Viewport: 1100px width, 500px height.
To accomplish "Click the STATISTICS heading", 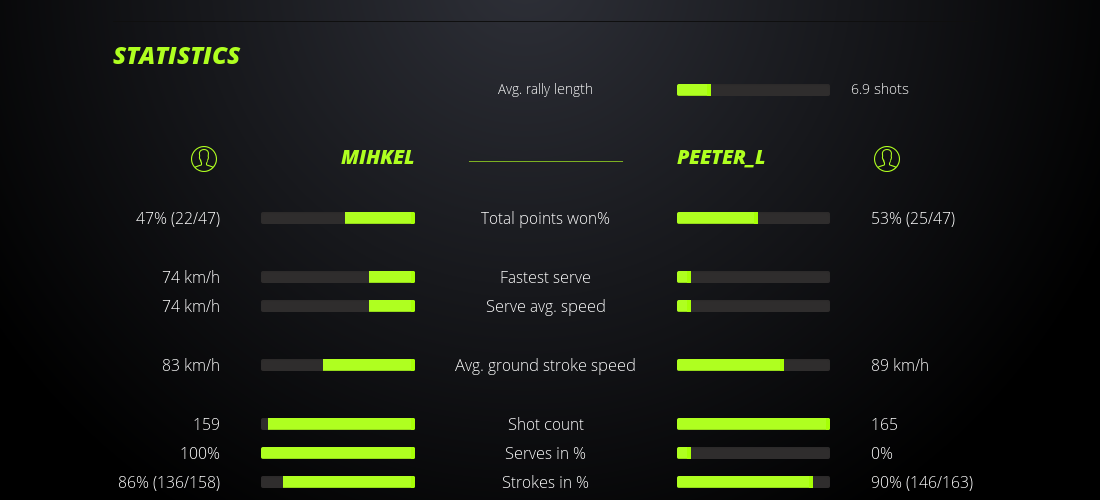I will [177, 56].
